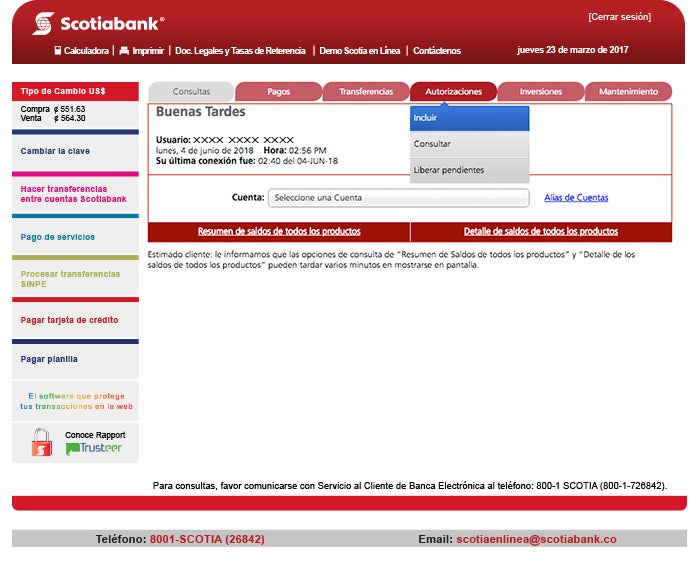Go to the Inversiones tab
700x561 pixels.
[x=541, y=92]
